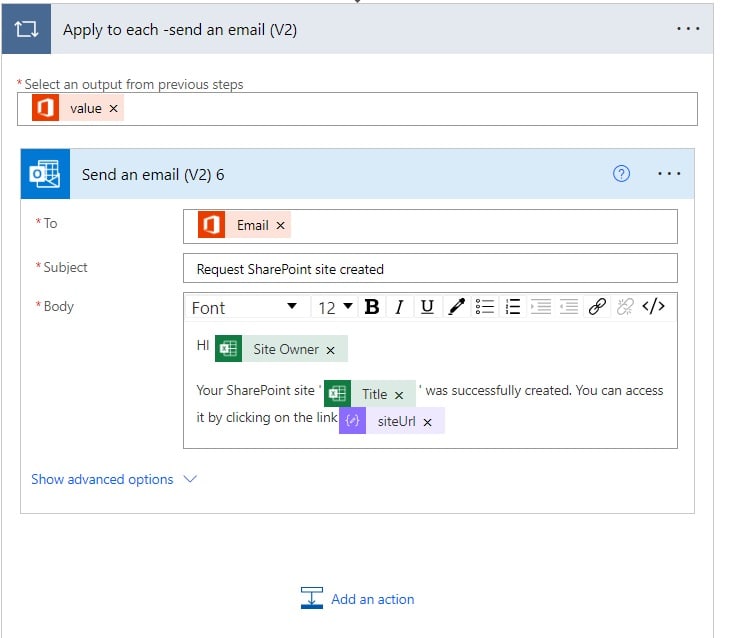Image resolution: width=730 pixels, height=638 pixels.
Task: Click the Office 365 icon on the value token
Action: (45, 108)
